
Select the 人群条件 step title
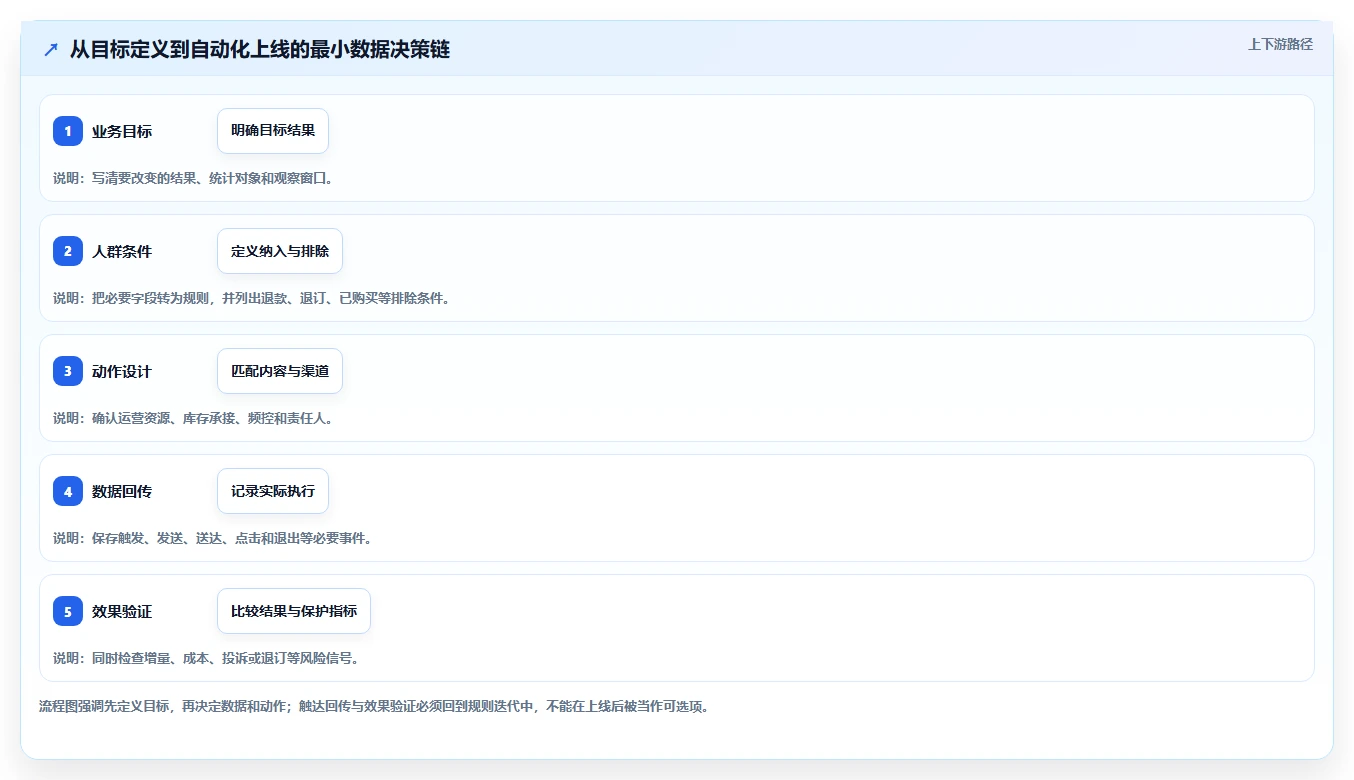(122, 252)
